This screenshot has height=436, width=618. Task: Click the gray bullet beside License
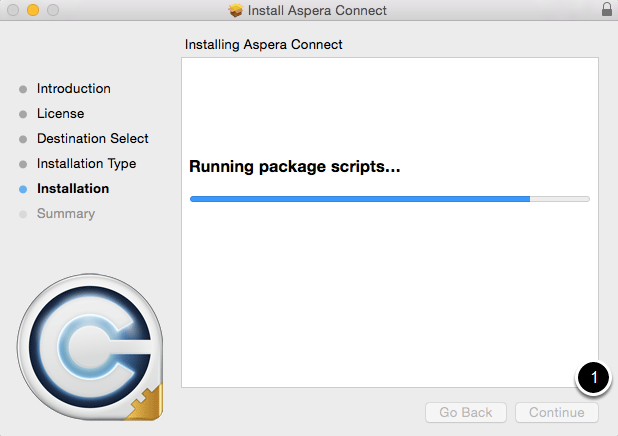pyautogui.click(x=23, y=114)
